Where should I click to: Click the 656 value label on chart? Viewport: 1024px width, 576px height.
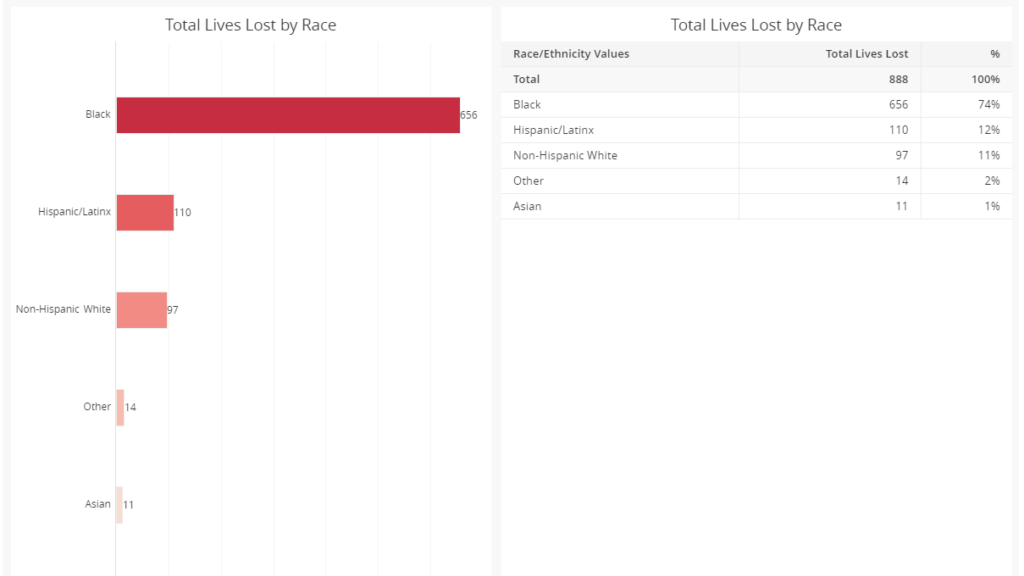469,115
